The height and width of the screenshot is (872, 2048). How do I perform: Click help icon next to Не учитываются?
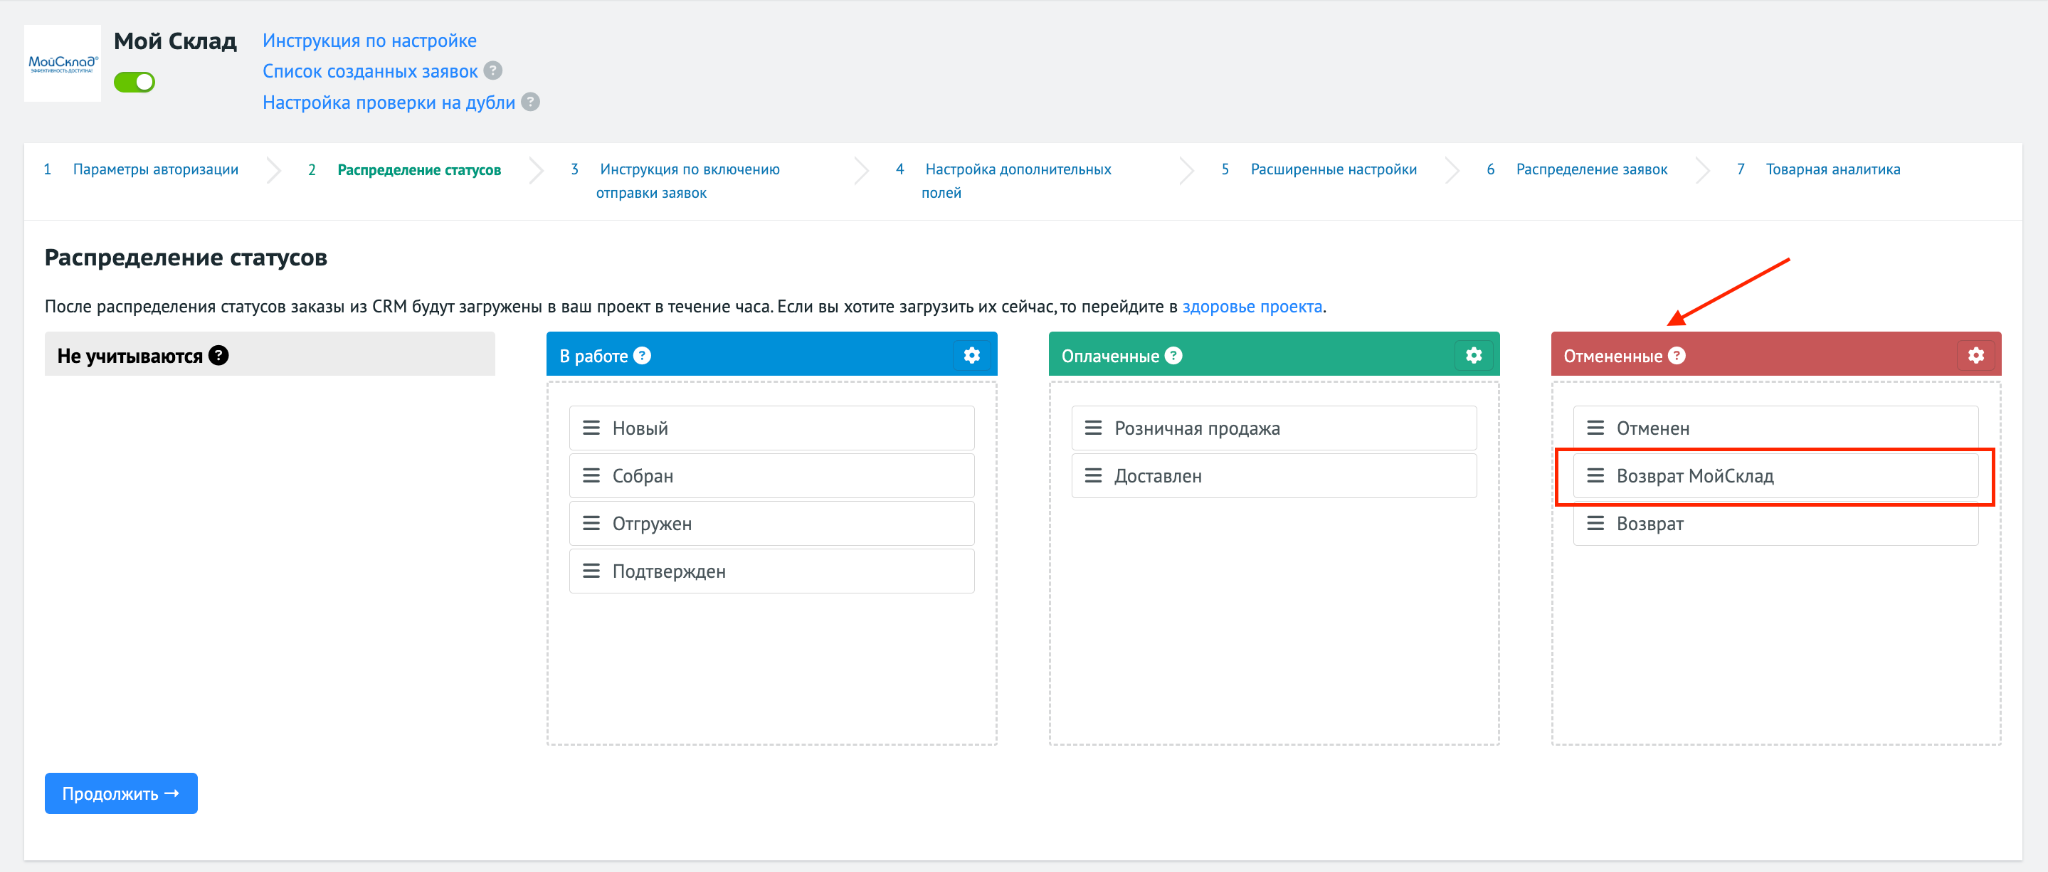[x=219, y=355]
